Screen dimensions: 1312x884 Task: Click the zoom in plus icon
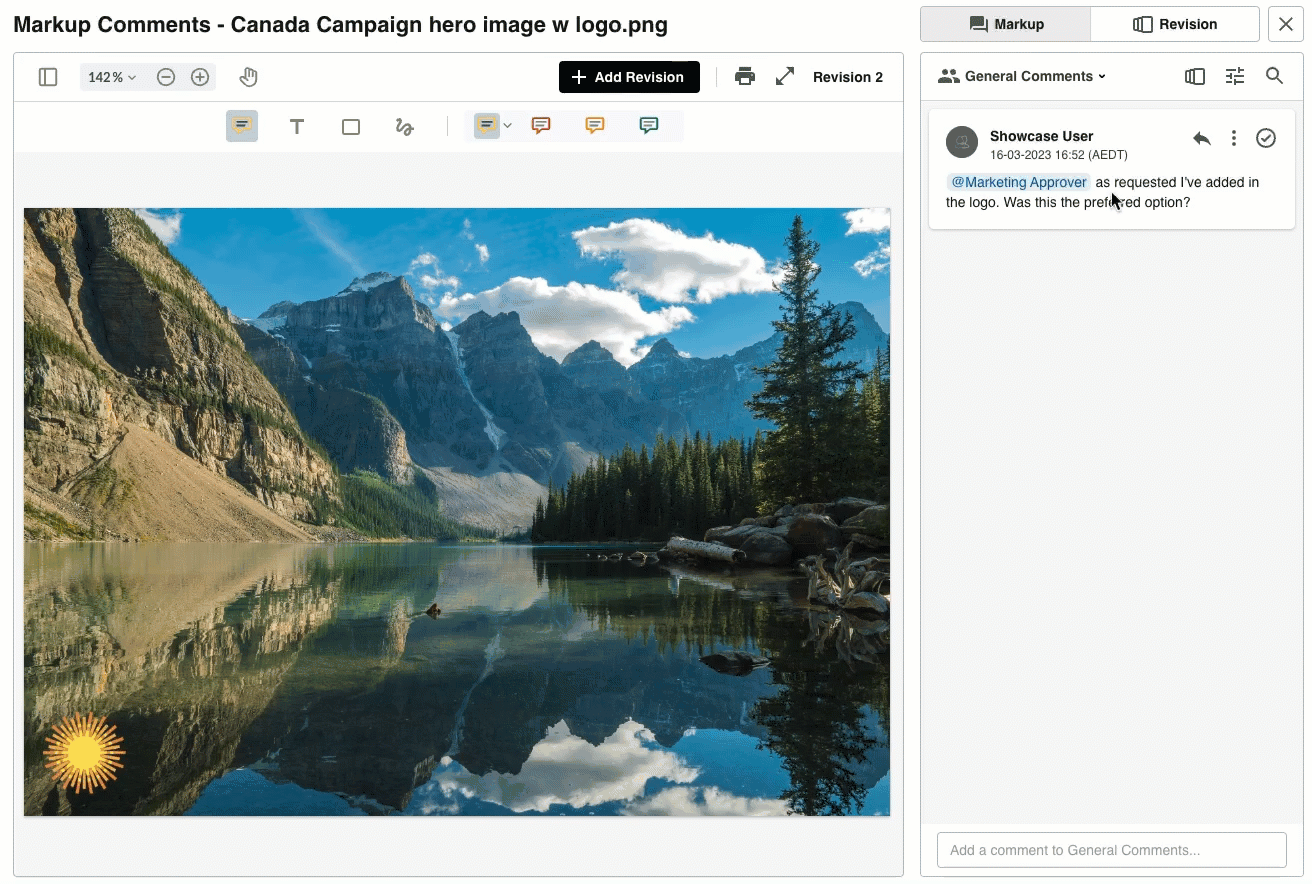[200, 77]
